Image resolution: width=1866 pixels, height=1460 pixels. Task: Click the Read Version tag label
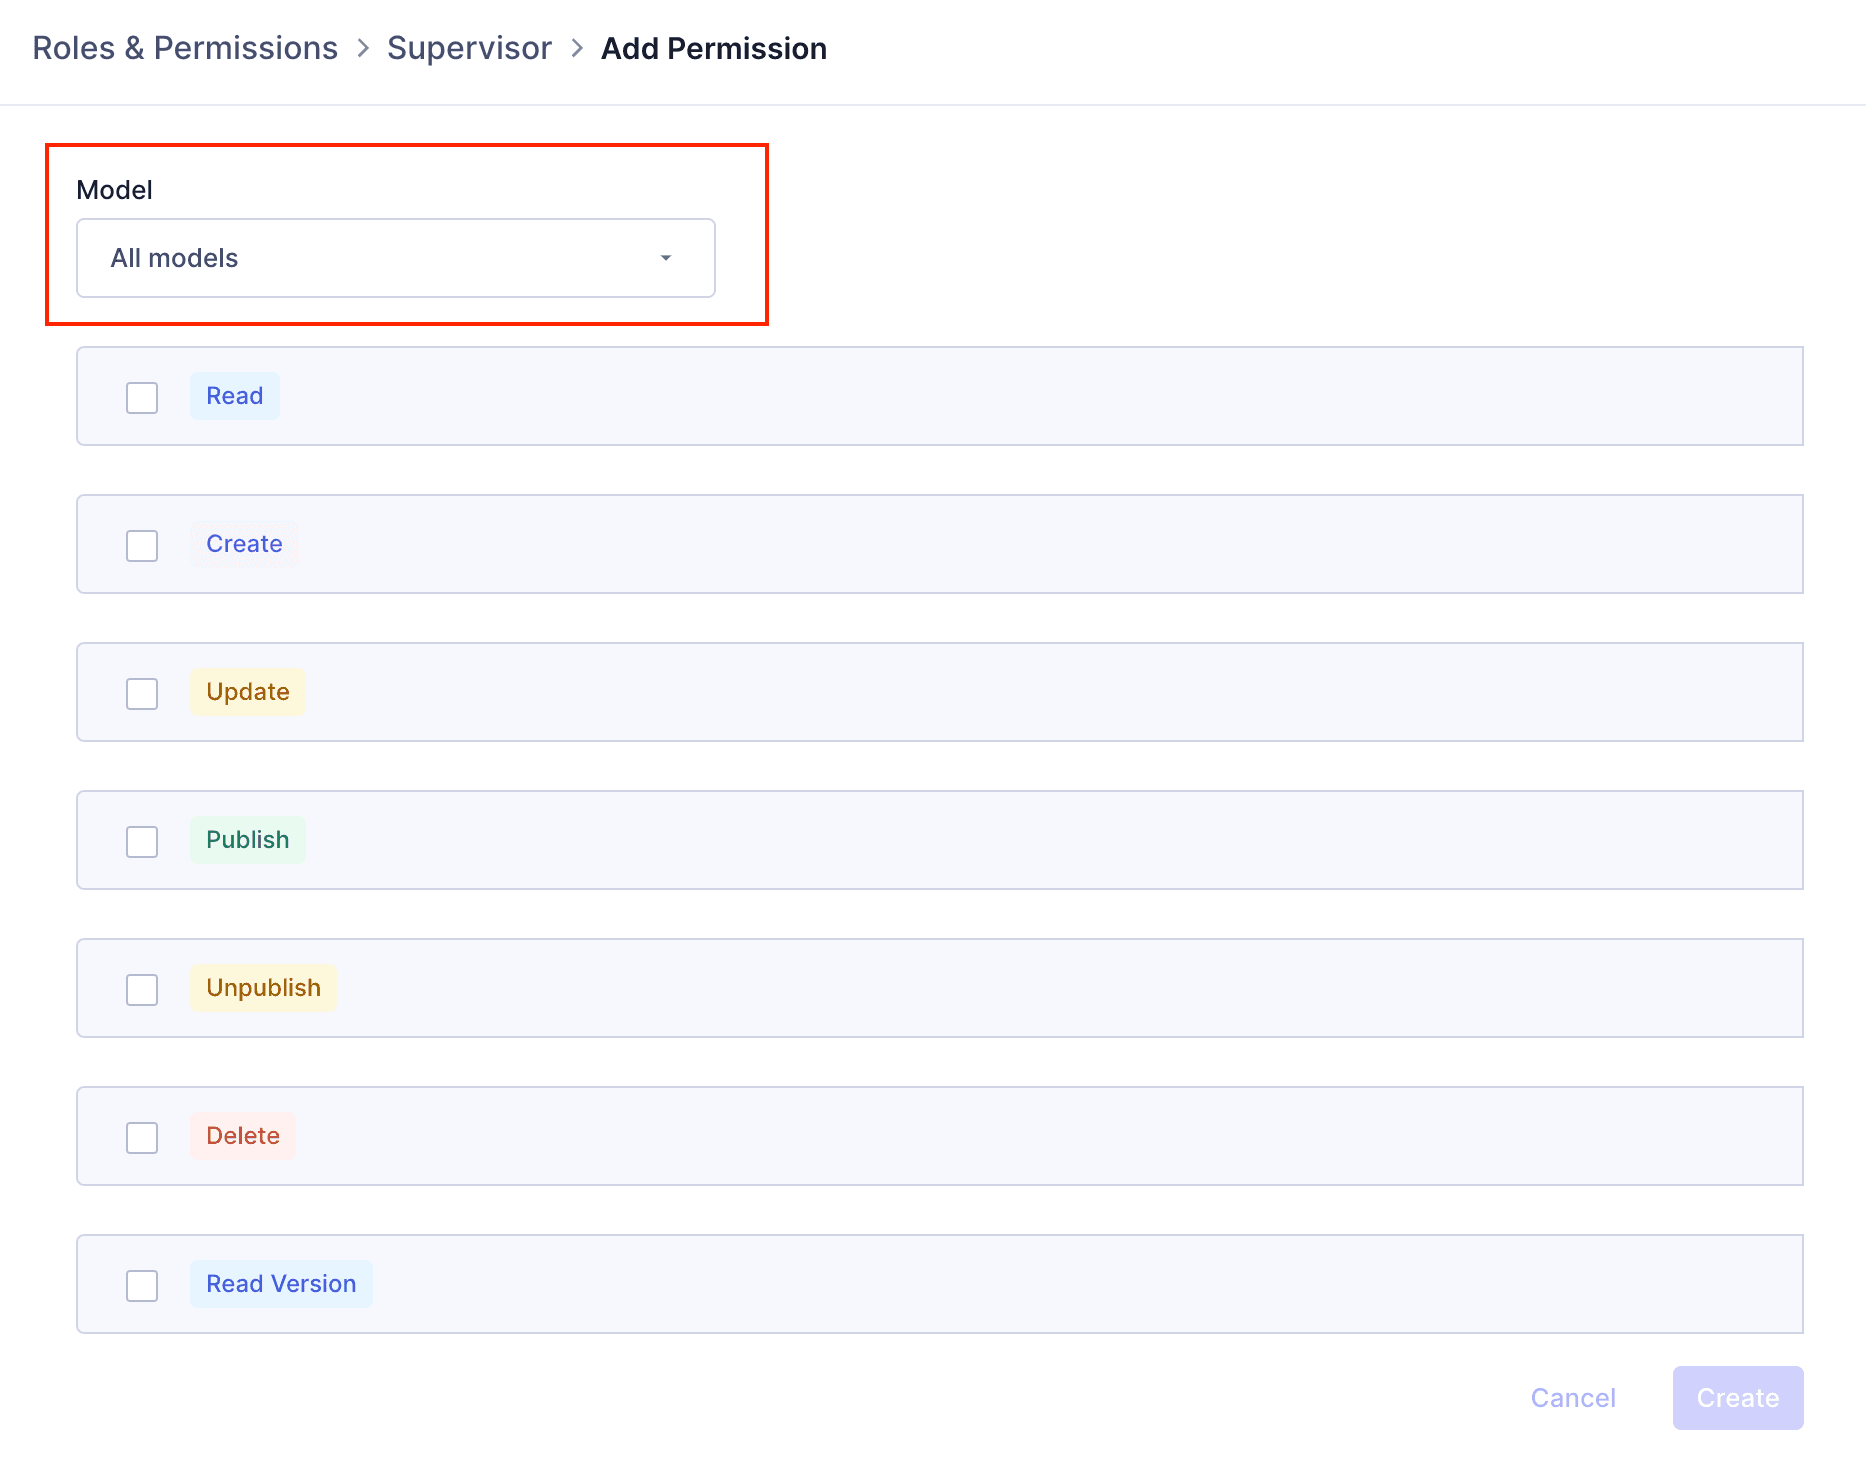click(281, 1284)
